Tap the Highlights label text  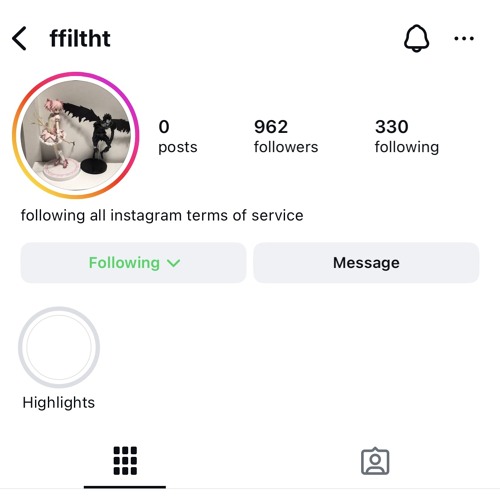point(59,402)
